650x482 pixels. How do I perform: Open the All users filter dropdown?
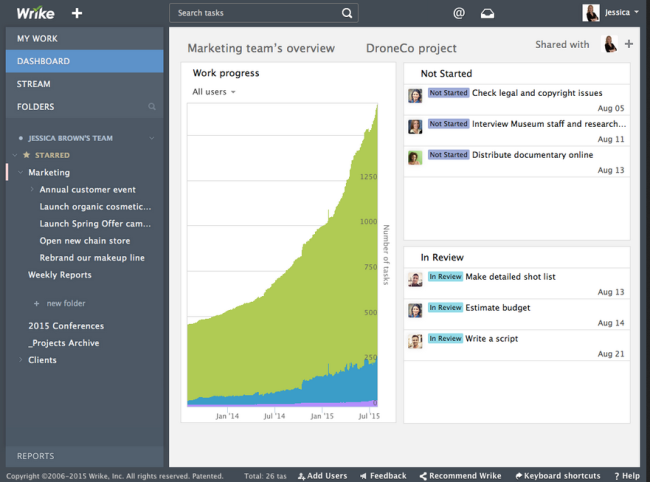(214, 92)
